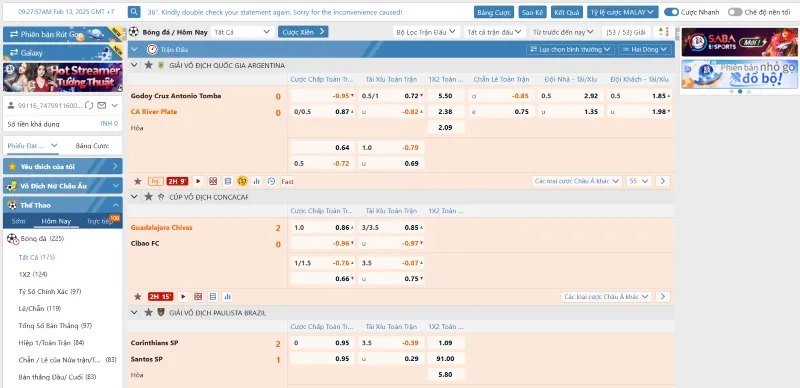
Task: Open the Hot Streamer Tướng Thuật banner
Action: click(63, 77)
